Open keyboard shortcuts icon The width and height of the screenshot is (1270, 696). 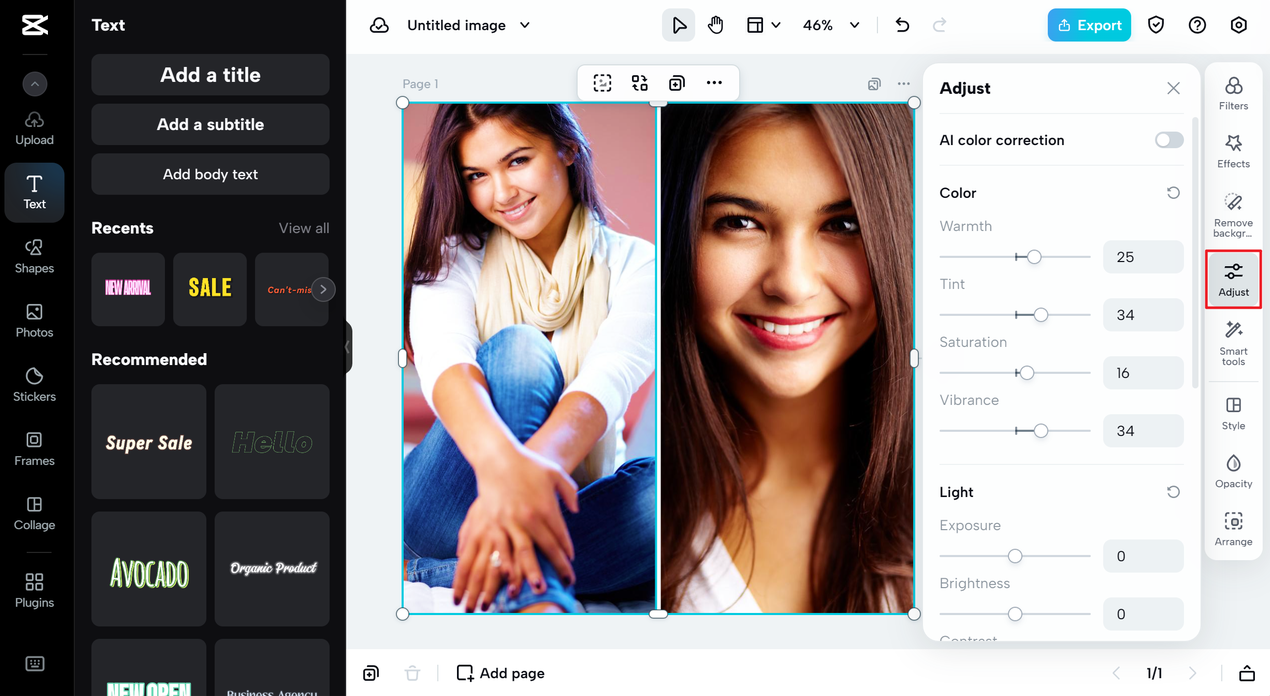point(35,664)
